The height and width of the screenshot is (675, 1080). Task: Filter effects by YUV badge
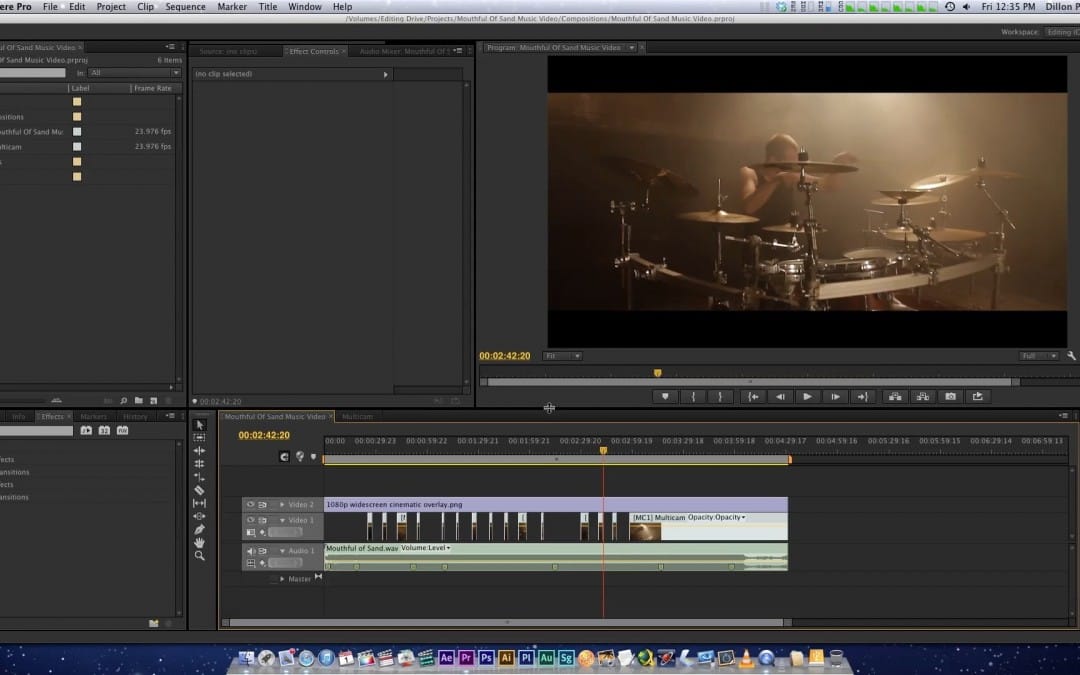(123, 430)
